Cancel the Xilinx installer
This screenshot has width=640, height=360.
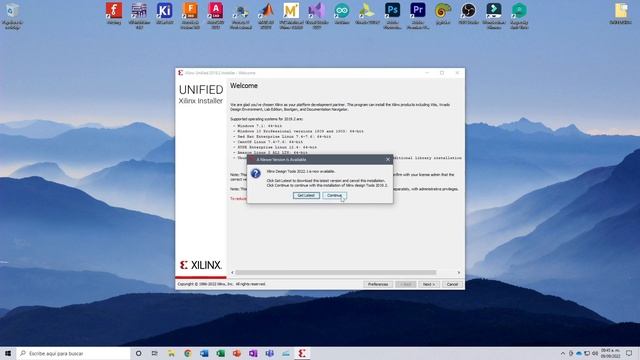click(x=452, y=284)
